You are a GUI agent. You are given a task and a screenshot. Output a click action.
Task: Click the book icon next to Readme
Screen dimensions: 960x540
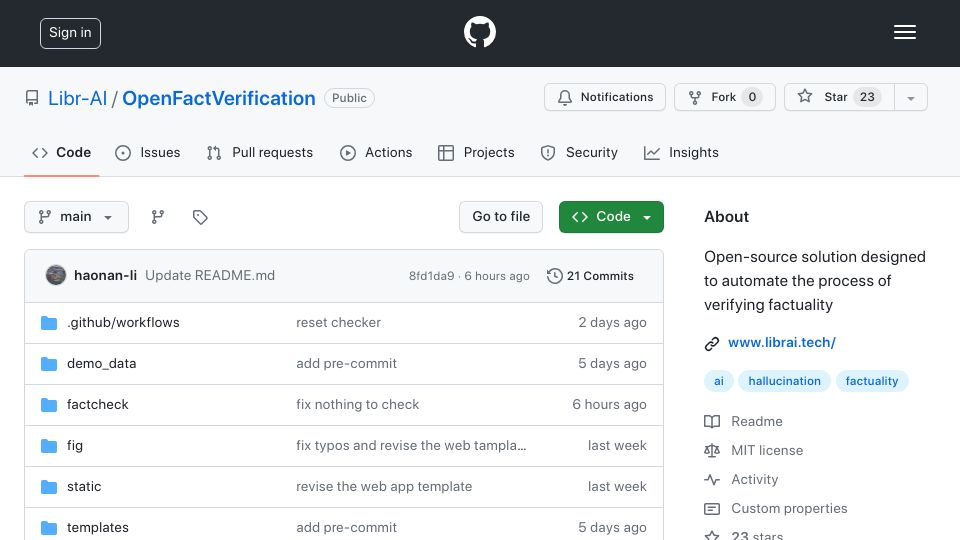[712, 421]
